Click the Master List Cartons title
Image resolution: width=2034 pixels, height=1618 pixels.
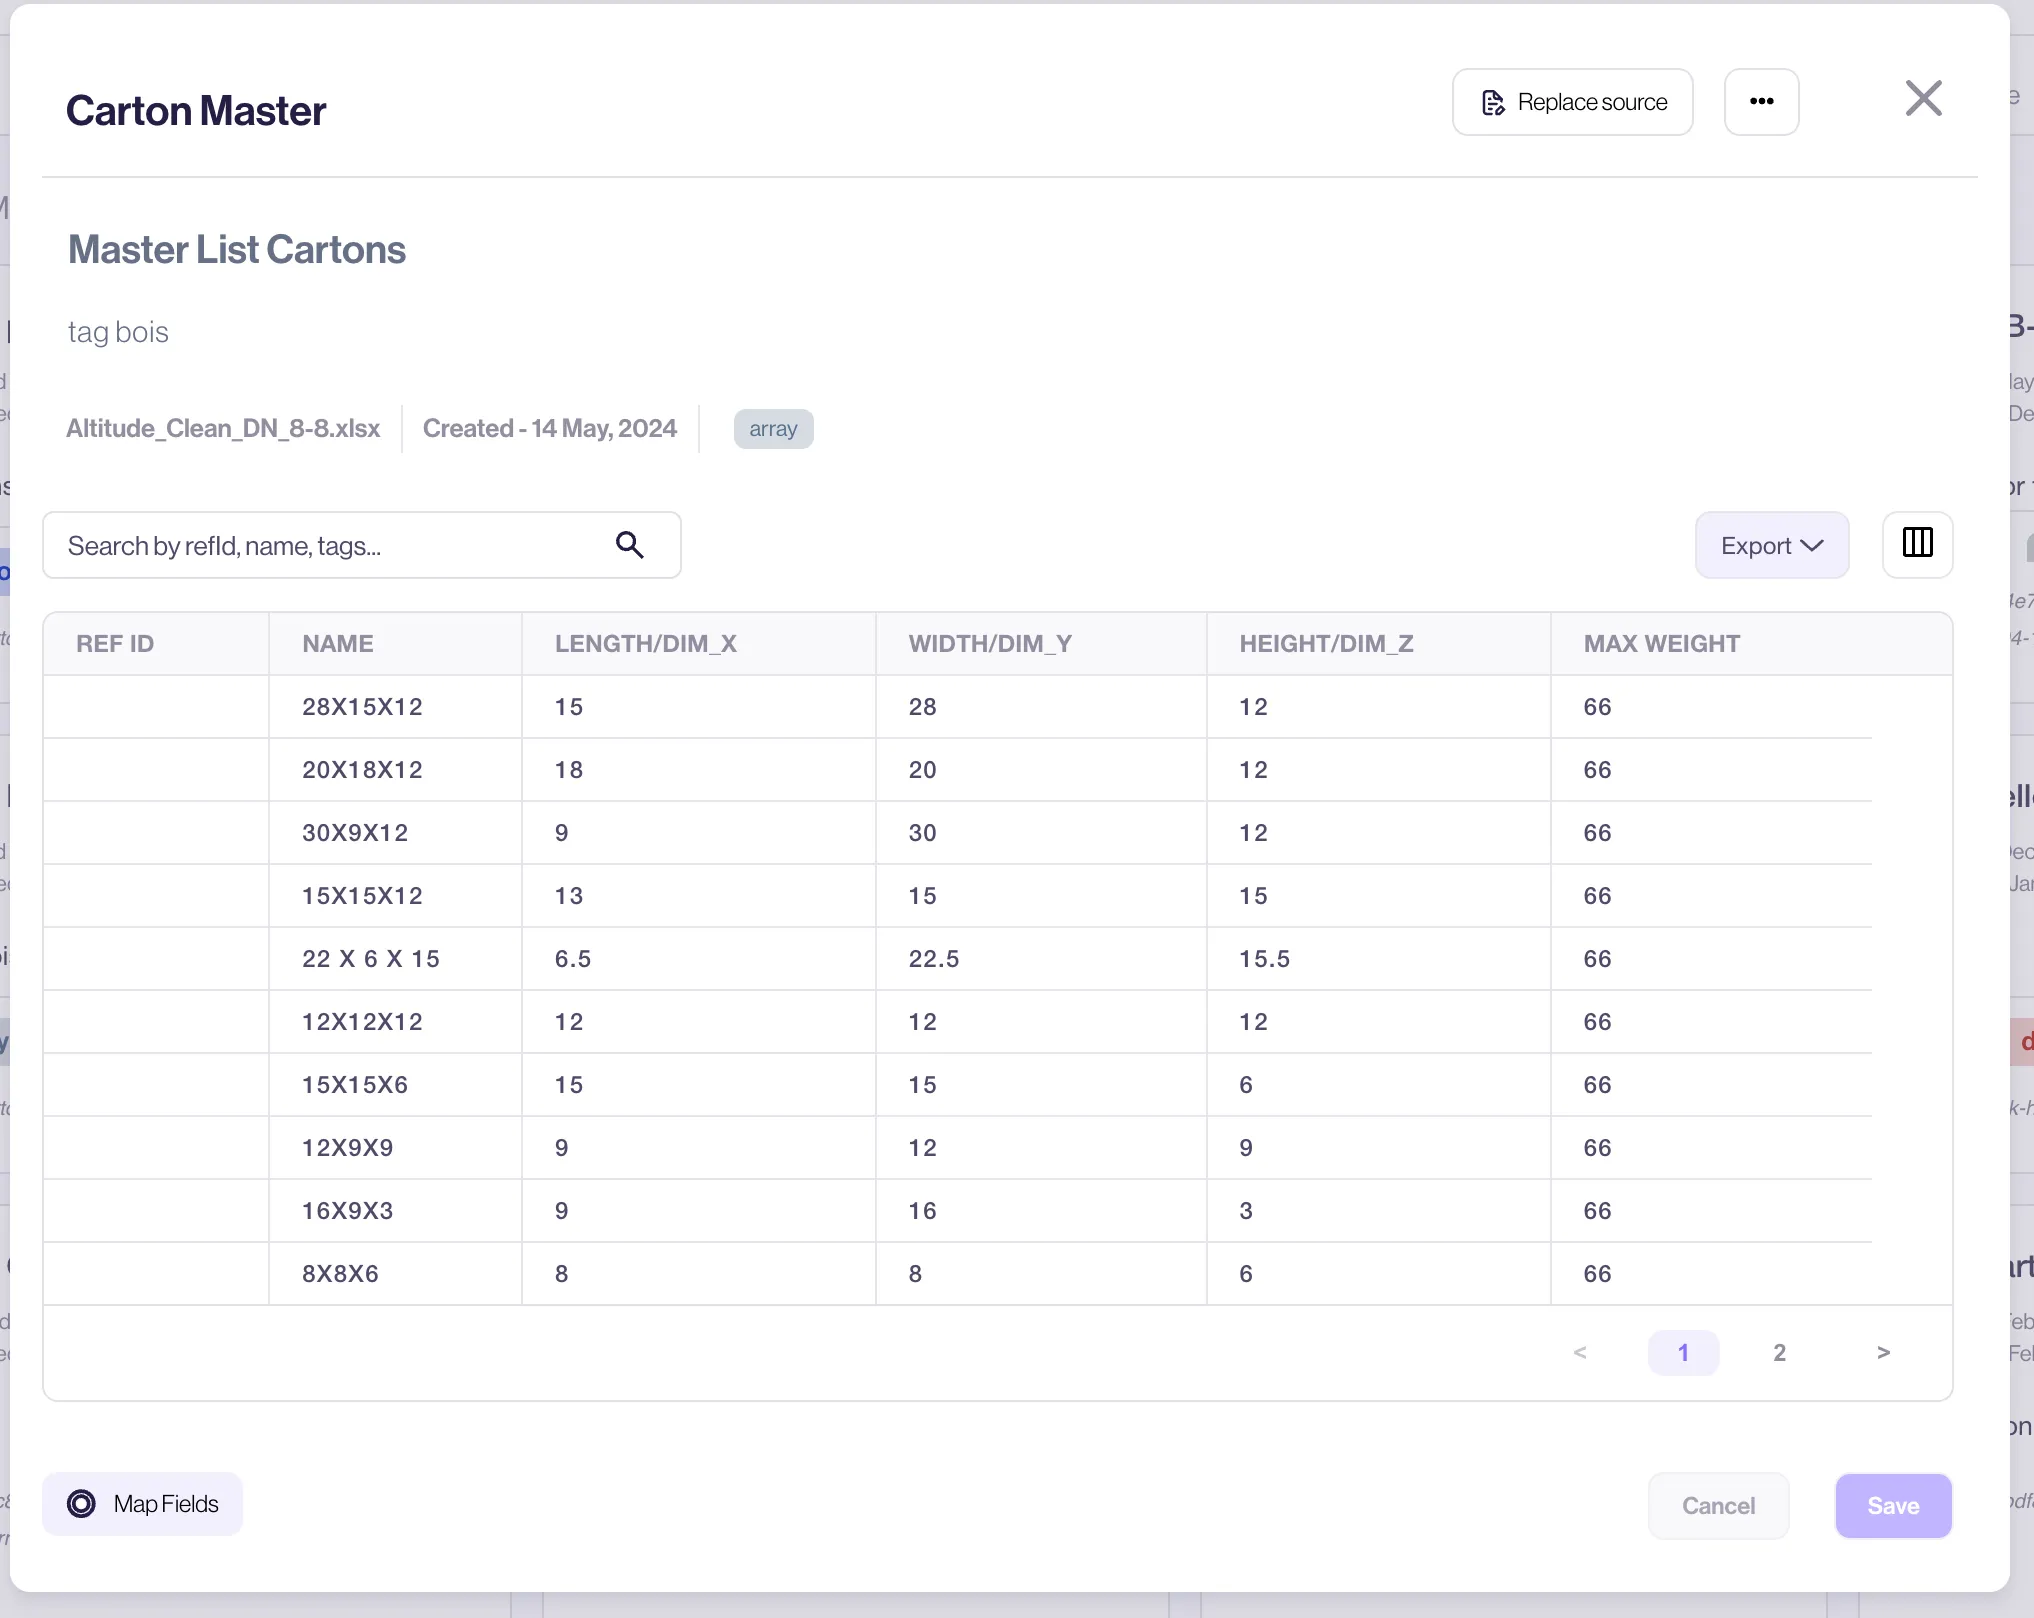237,250
